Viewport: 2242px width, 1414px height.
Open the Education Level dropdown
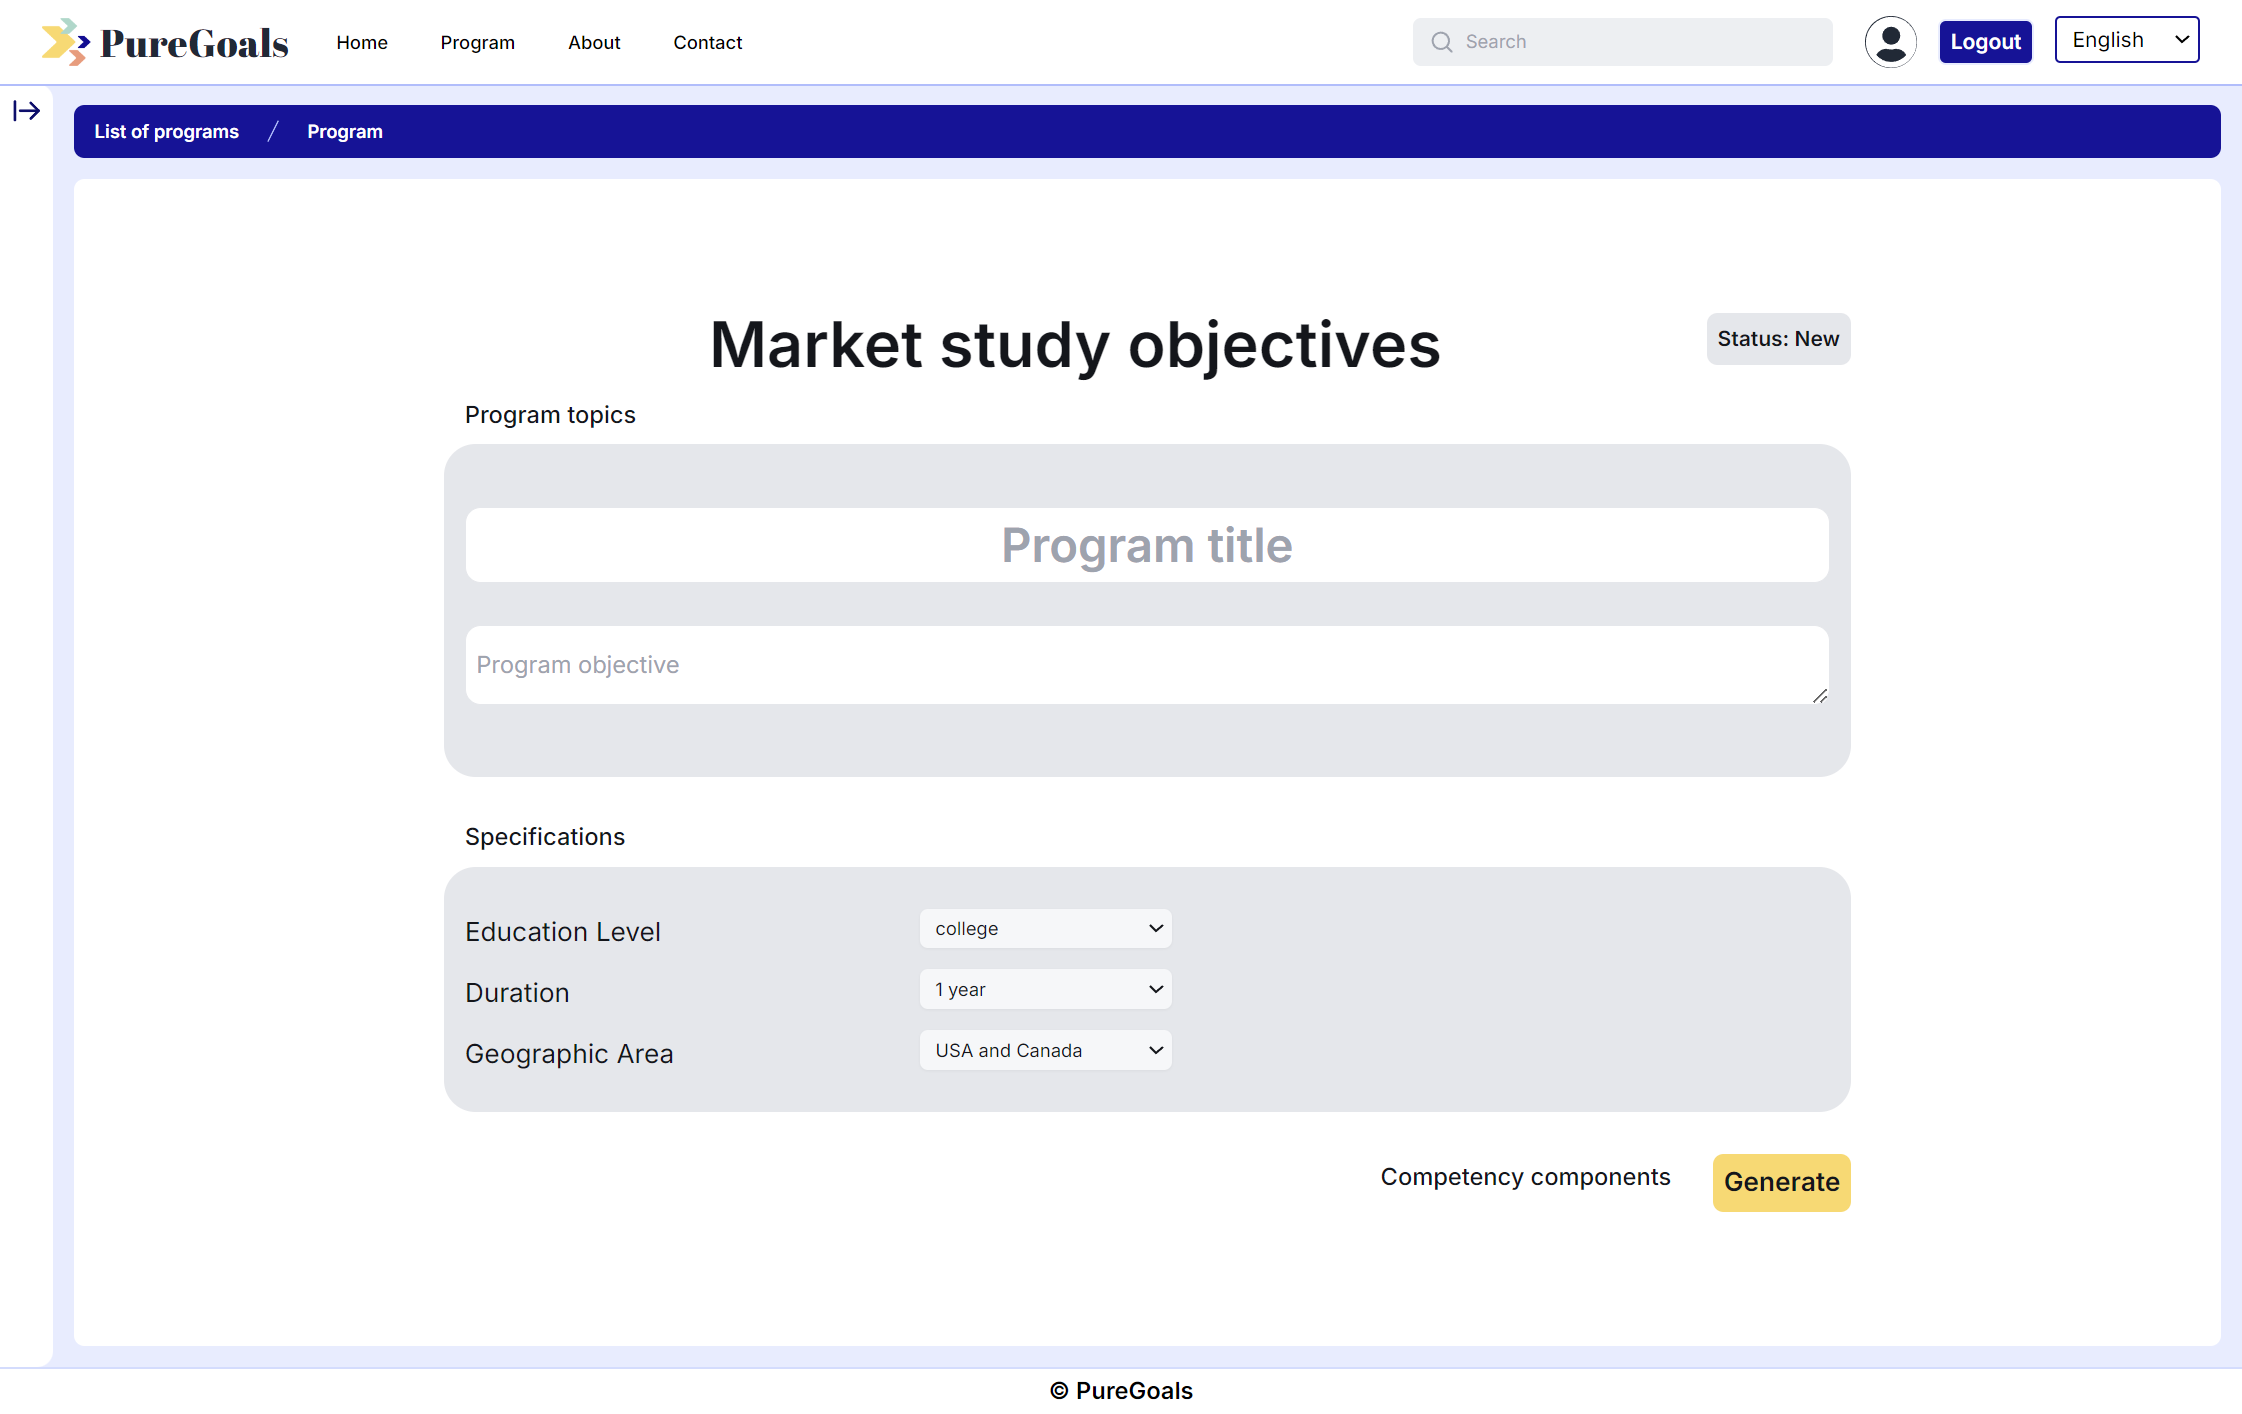[x=1045, y=929]
